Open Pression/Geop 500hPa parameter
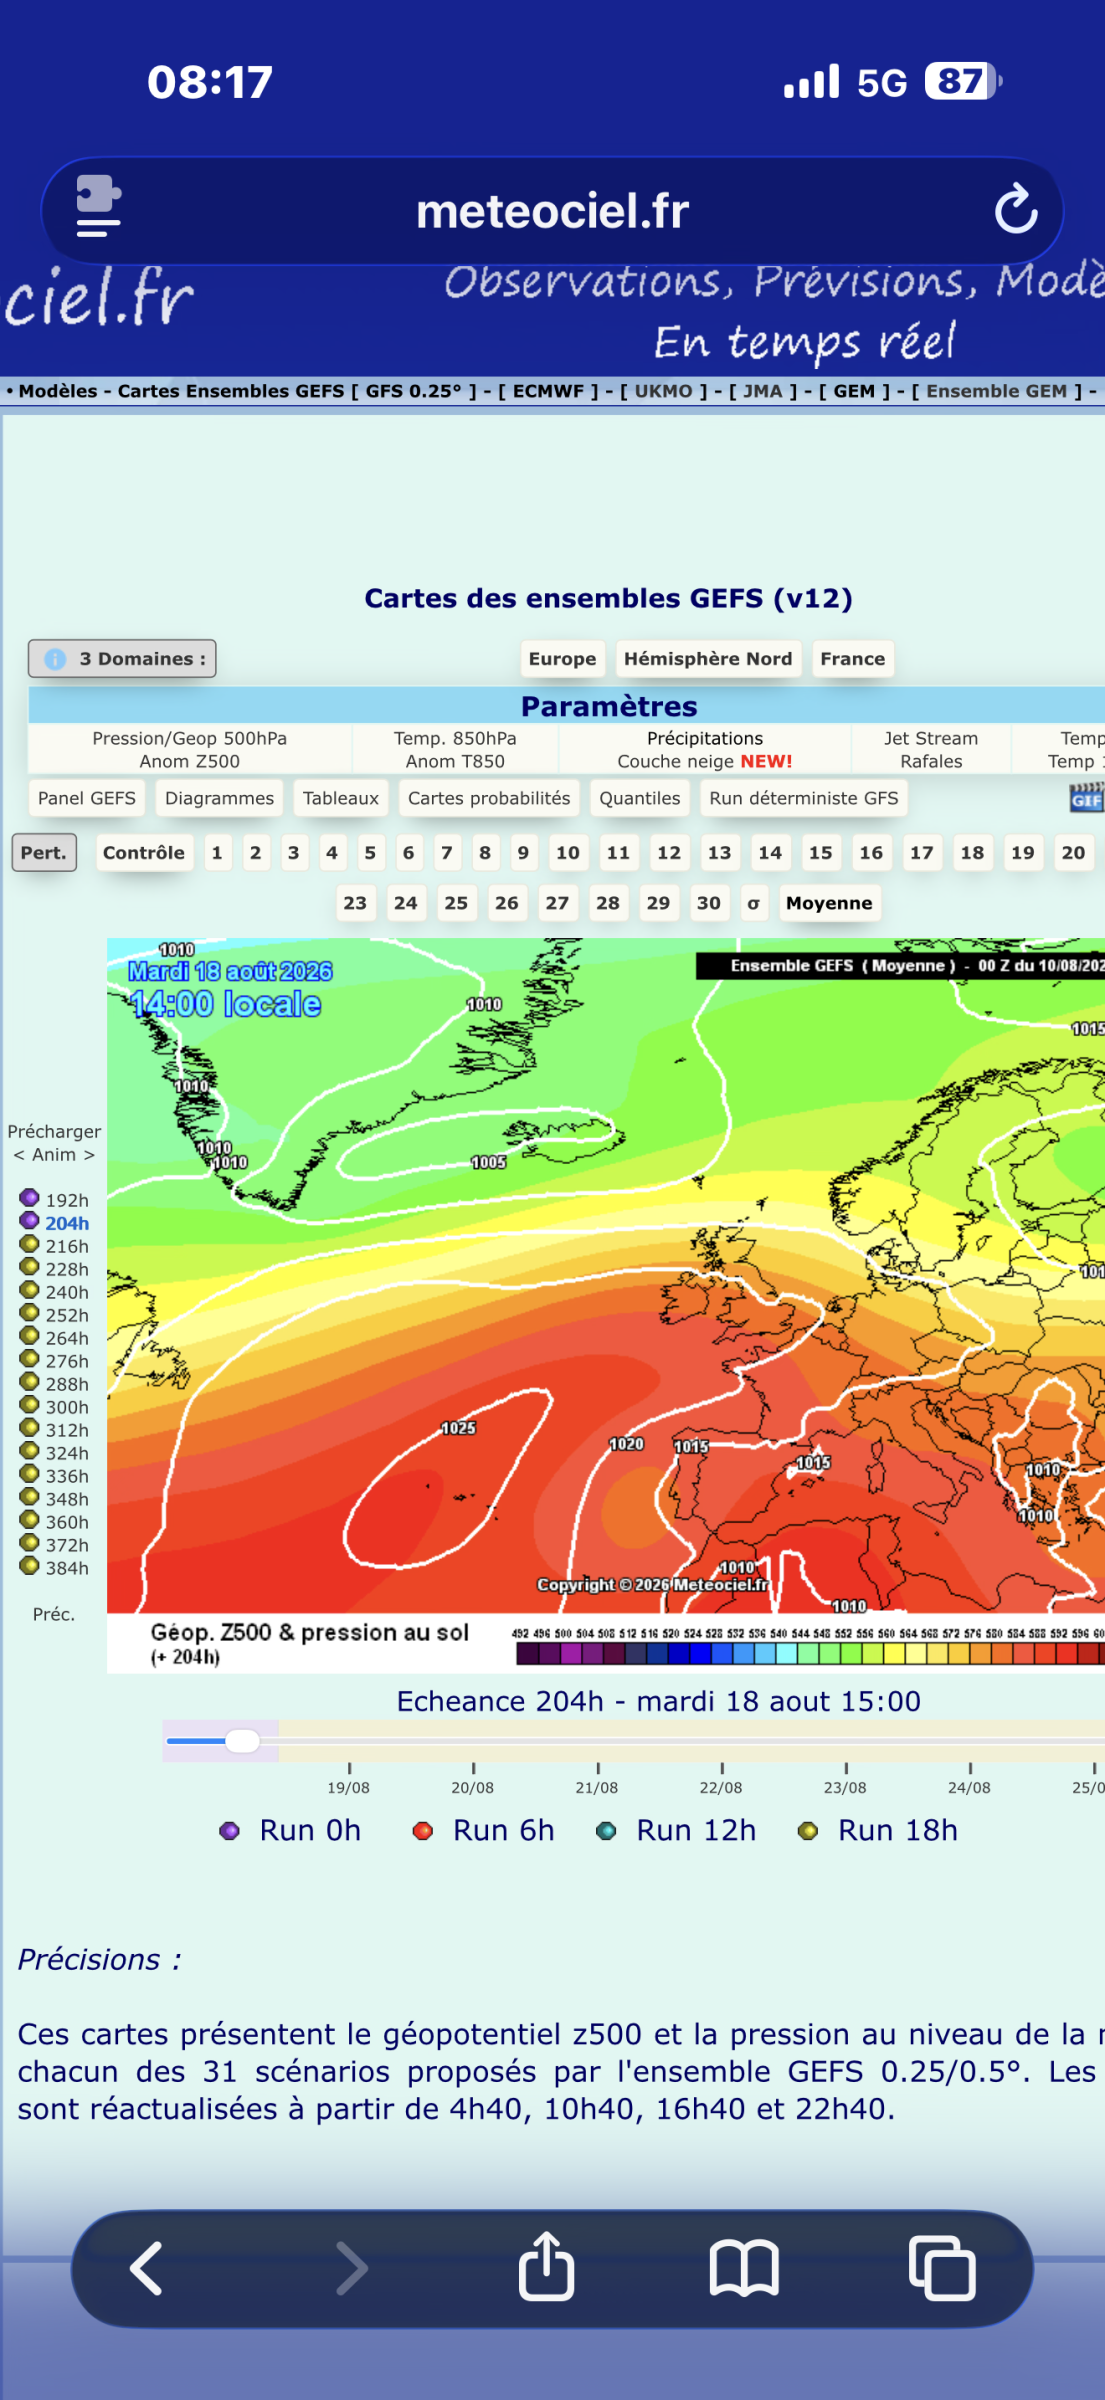The width and height of the screenshot is (1105, 2400). pyautogui.click(x=190, y=738)
